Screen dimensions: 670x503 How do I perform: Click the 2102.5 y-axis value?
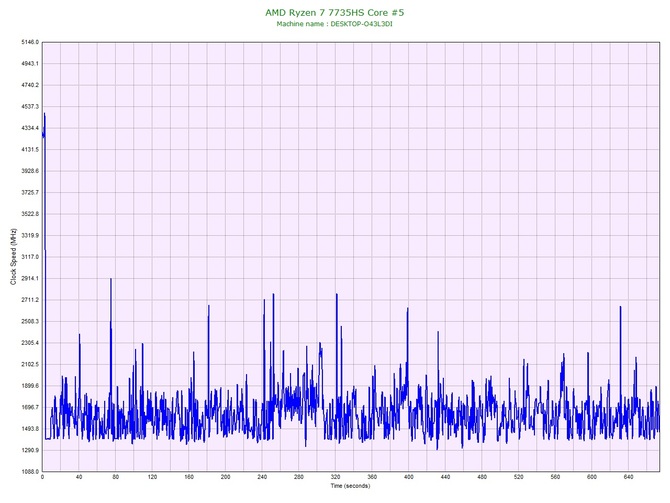coord(30,365)
